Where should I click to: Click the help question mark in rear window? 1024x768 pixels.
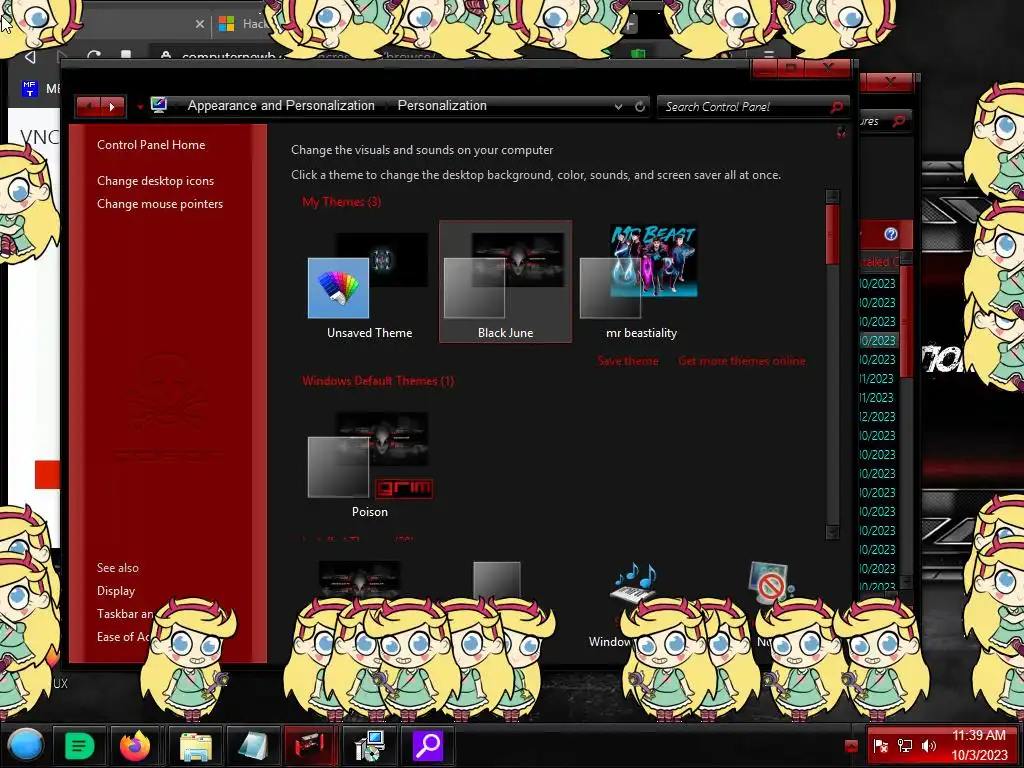pos(890,234)
